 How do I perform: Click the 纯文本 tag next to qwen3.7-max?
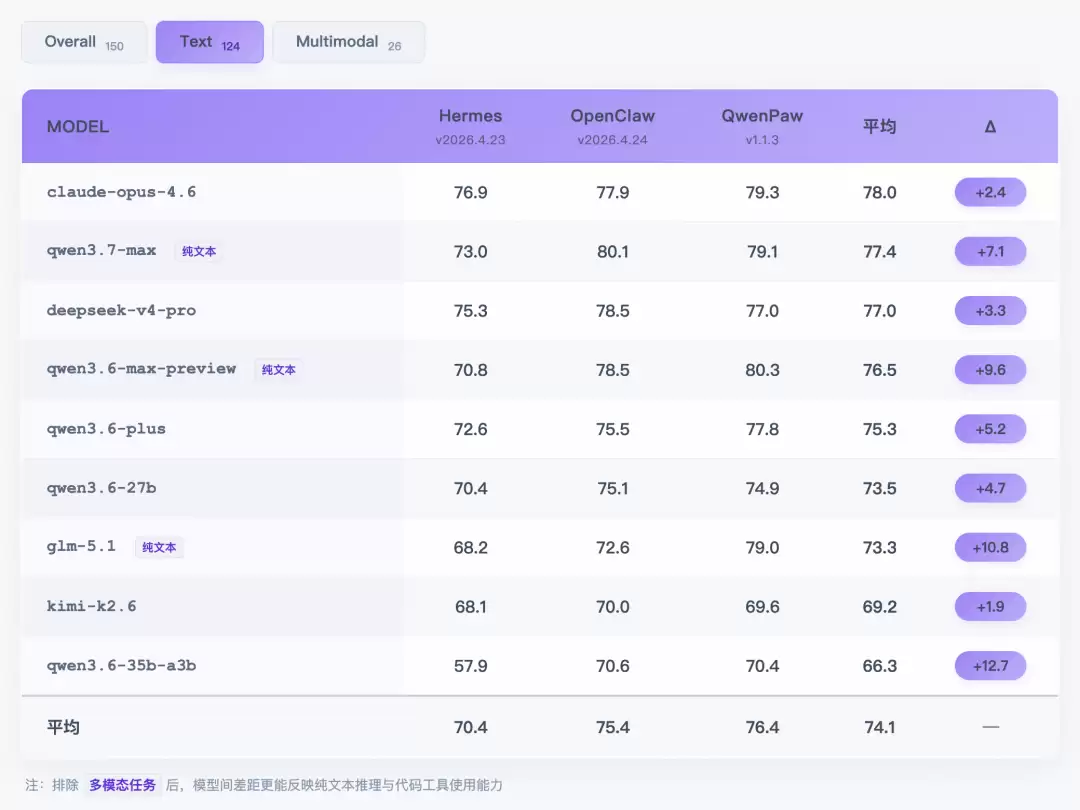point(199,251)
